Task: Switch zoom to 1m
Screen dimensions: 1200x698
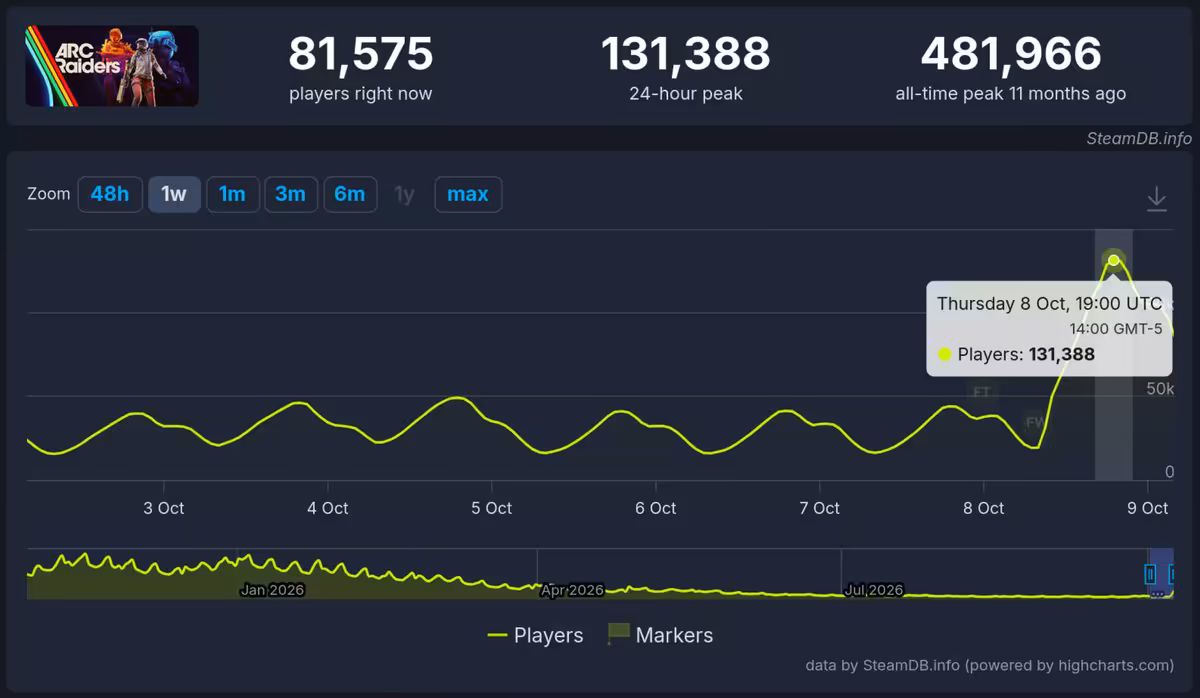Action: (232, 194)
